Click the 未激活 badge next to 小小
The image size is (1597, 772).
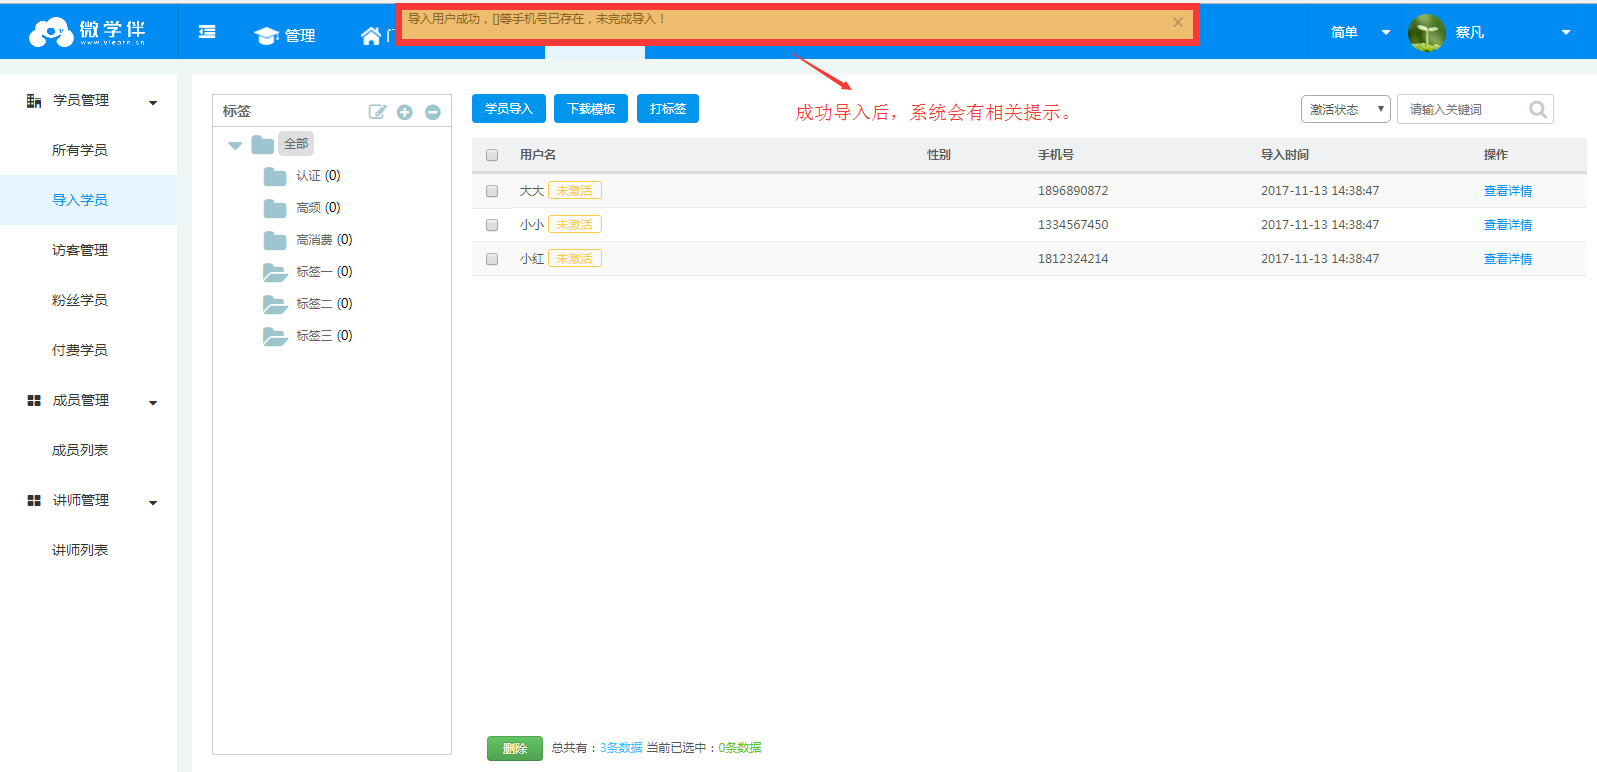[575, 225]
